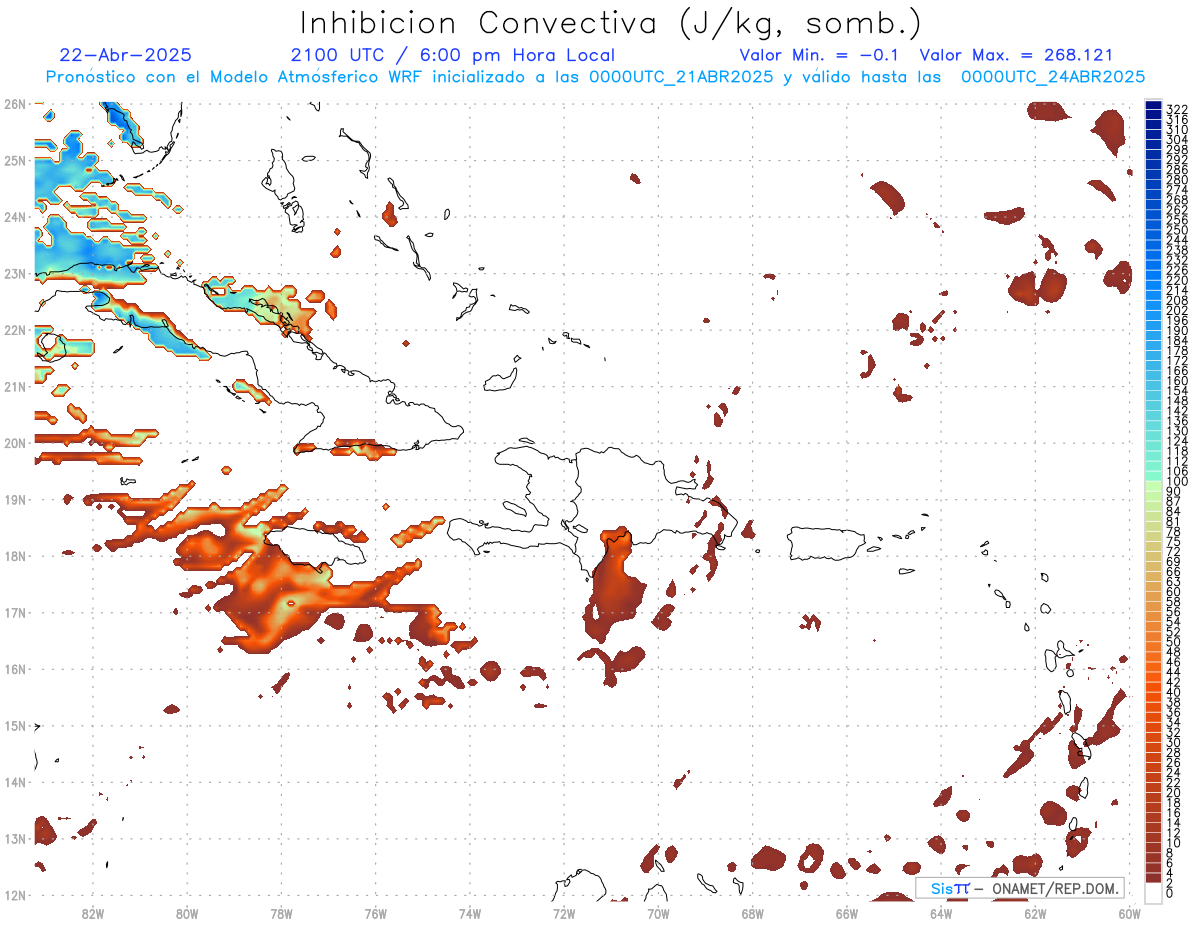
Task: Click the '20N' latitude label
Action: 14,443
